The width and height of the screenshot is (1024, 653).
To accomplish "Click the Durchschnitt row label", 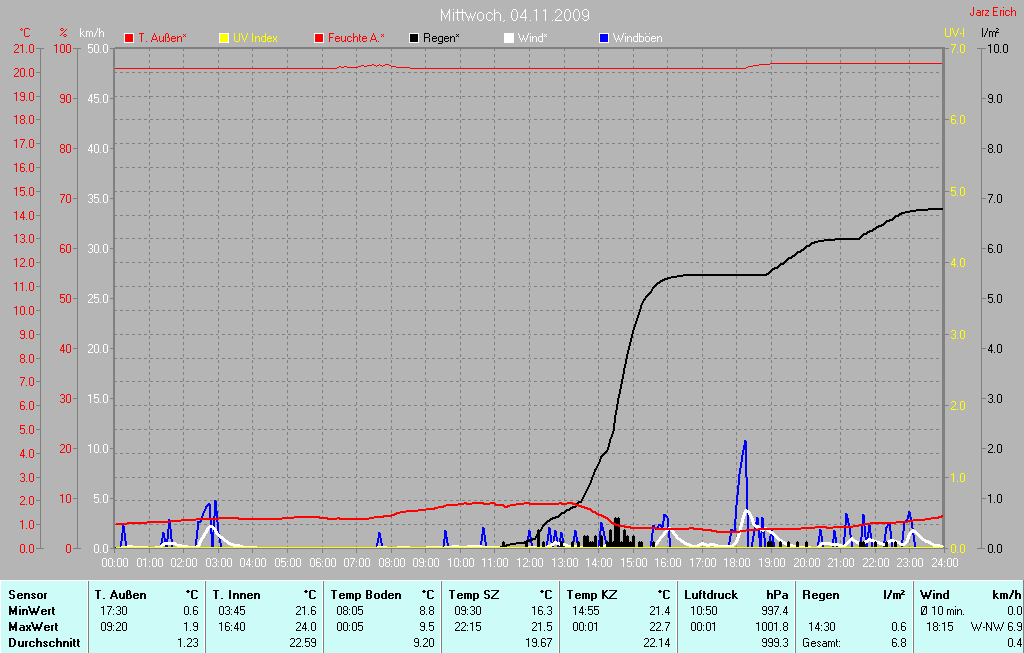I will pyautogui.click(x=43, y=643).
